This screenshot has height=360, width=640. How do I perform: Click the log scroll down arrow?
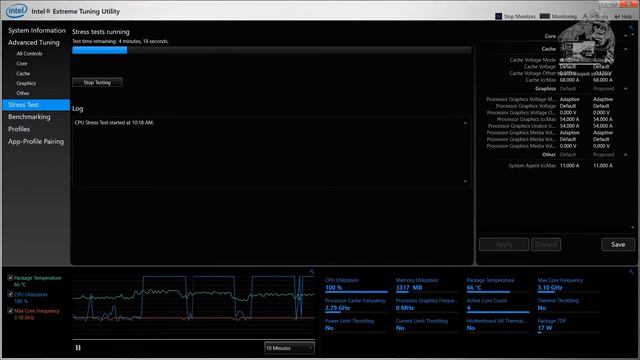point(465,181)
